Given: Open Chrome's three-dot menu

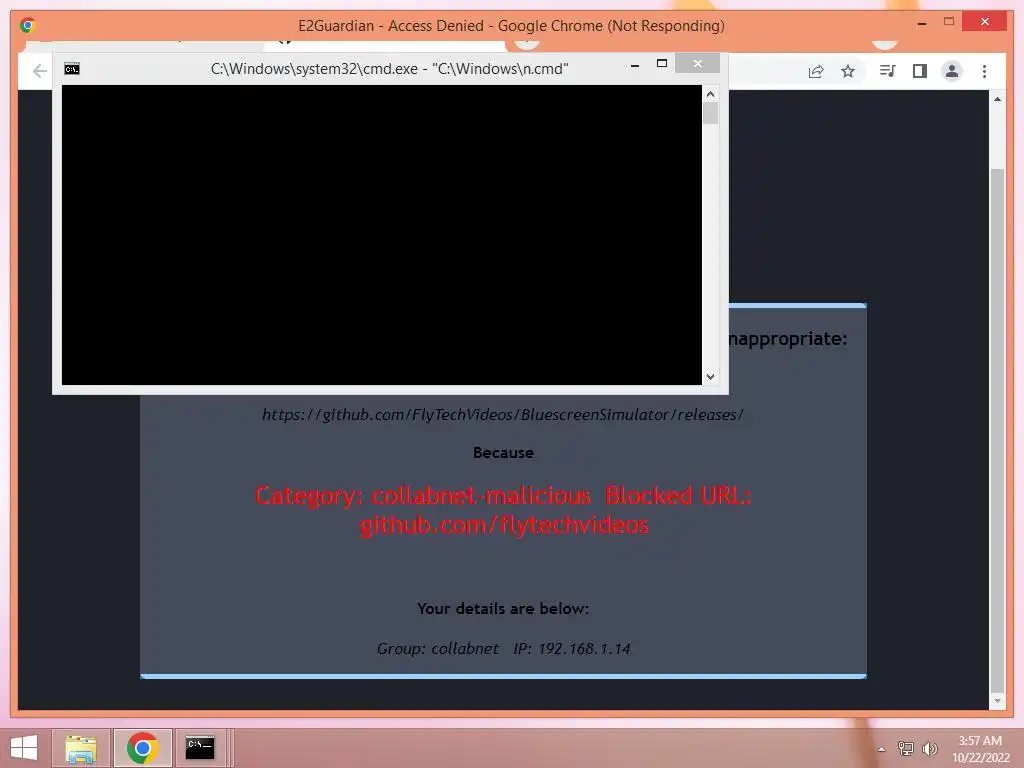Looking at the screenshot, I should pos(984,71).
